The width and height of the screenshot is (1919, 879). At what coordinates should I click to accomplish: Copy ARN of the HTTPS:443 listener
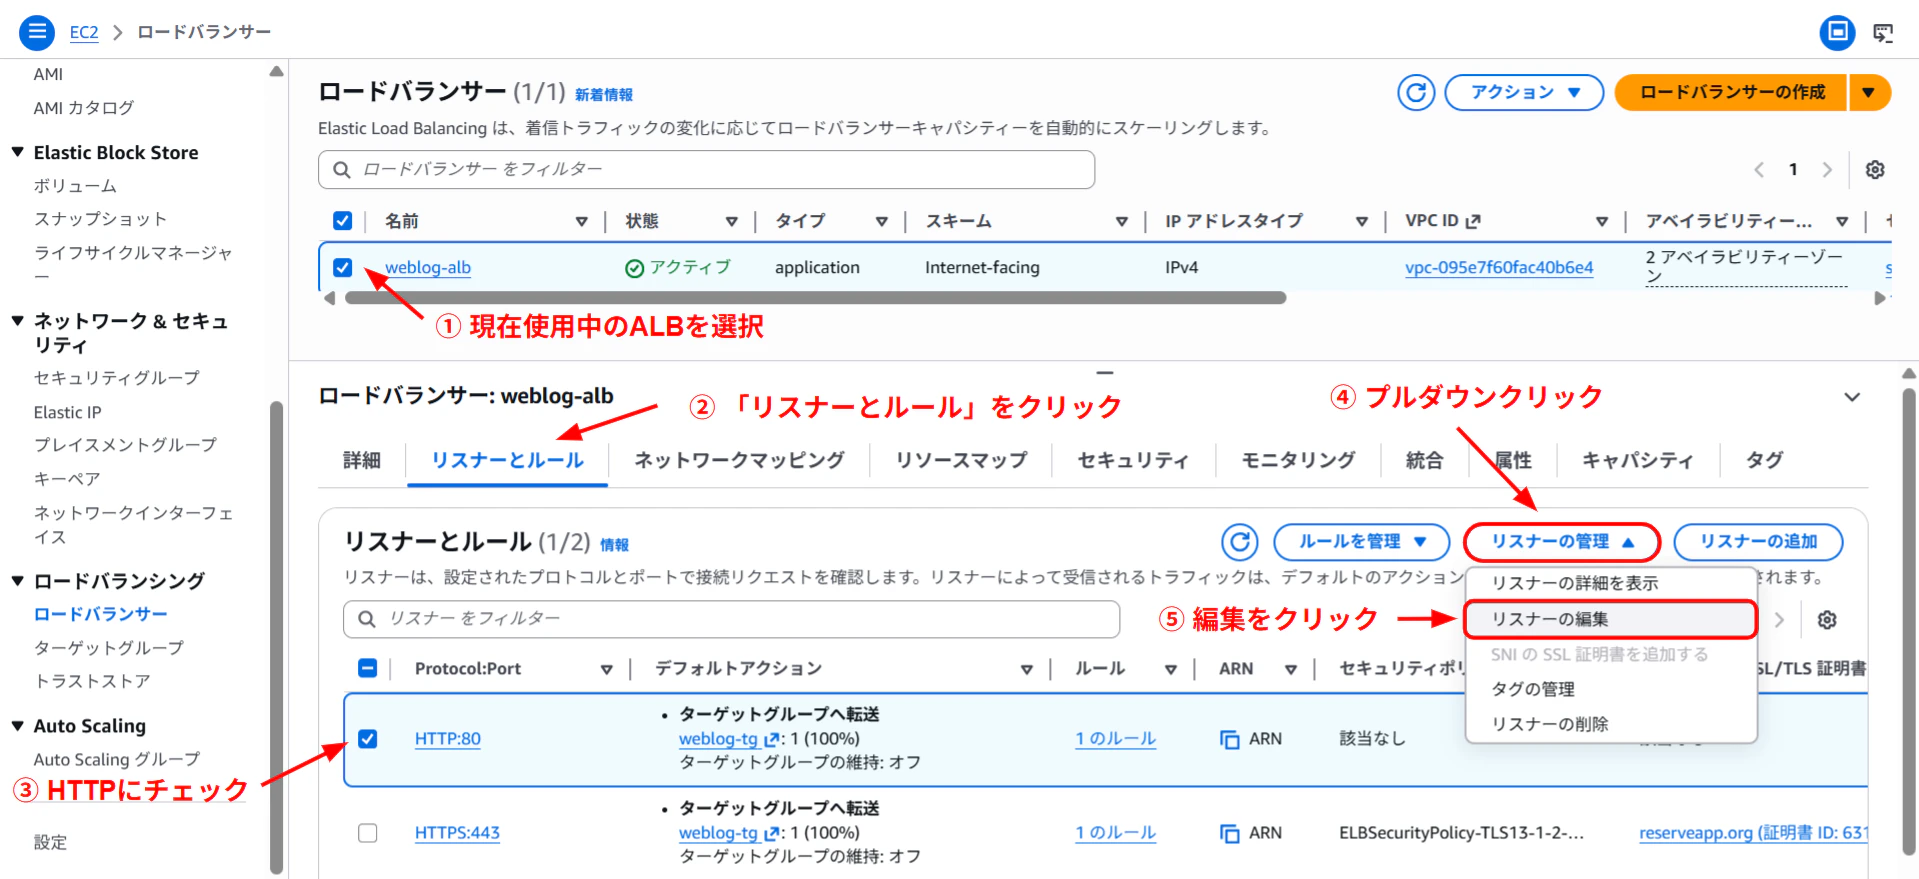pyautogui.click(x=1230, y=834)
